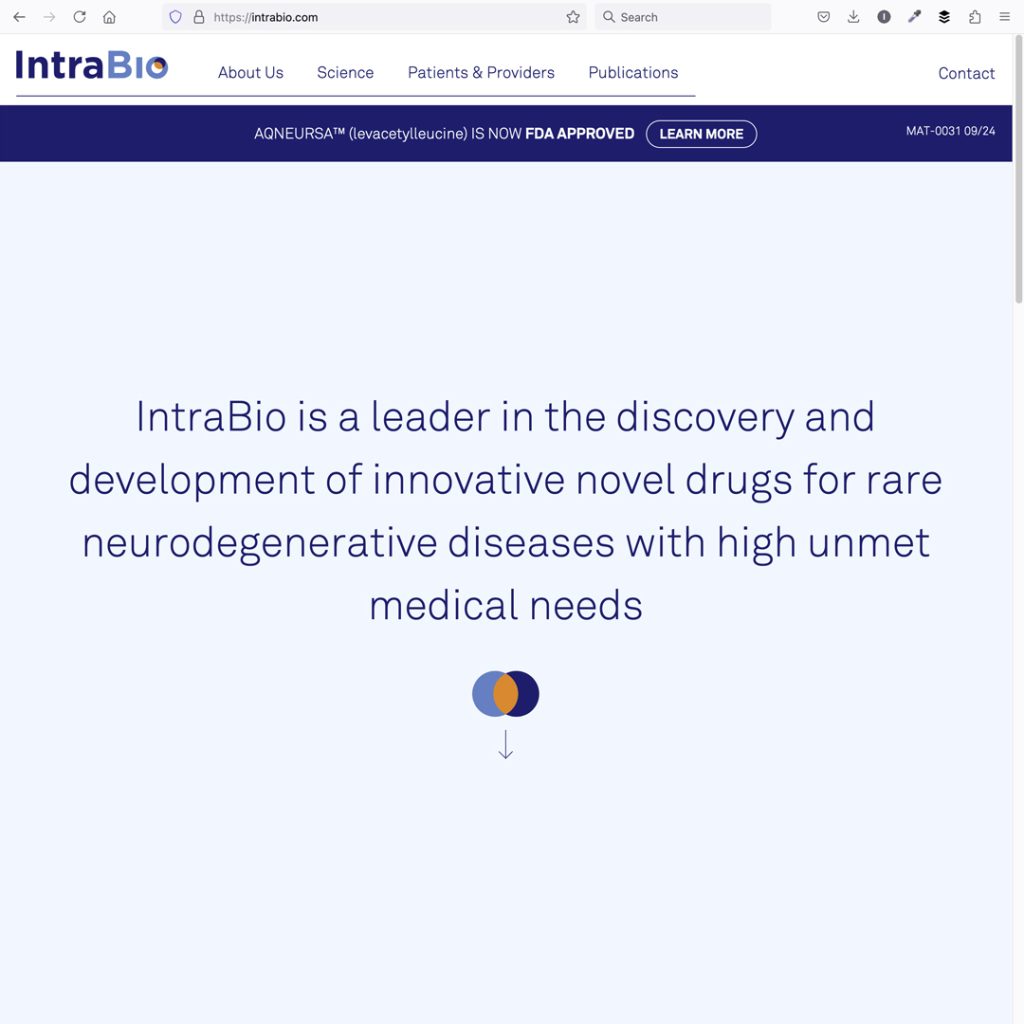Screen dimensions: 1024x1024
Task: Open the Firefox hamburger menu
Action: coord(1005,17)
